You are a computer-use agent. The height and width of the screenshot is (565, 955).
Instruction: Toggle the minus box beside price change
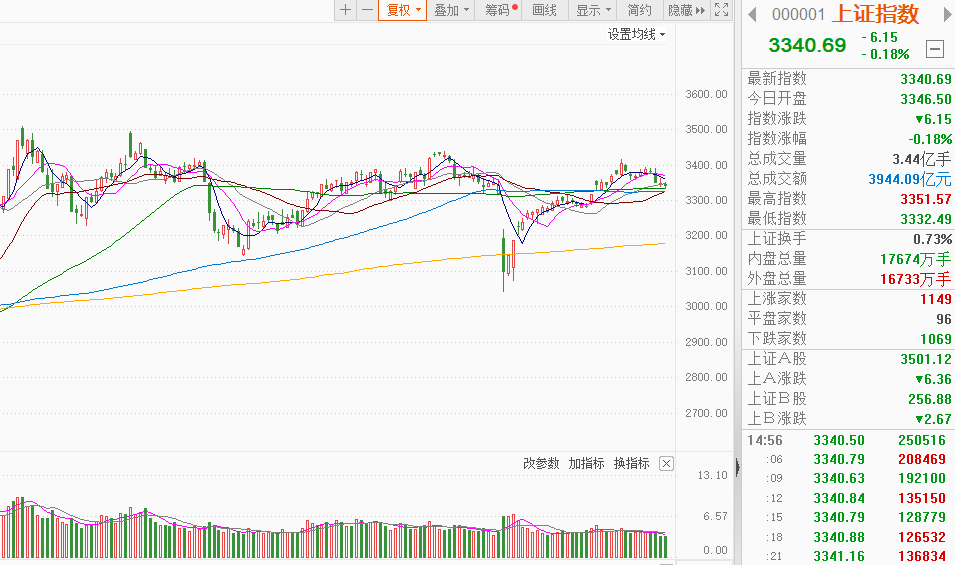[x=935, y=48]
